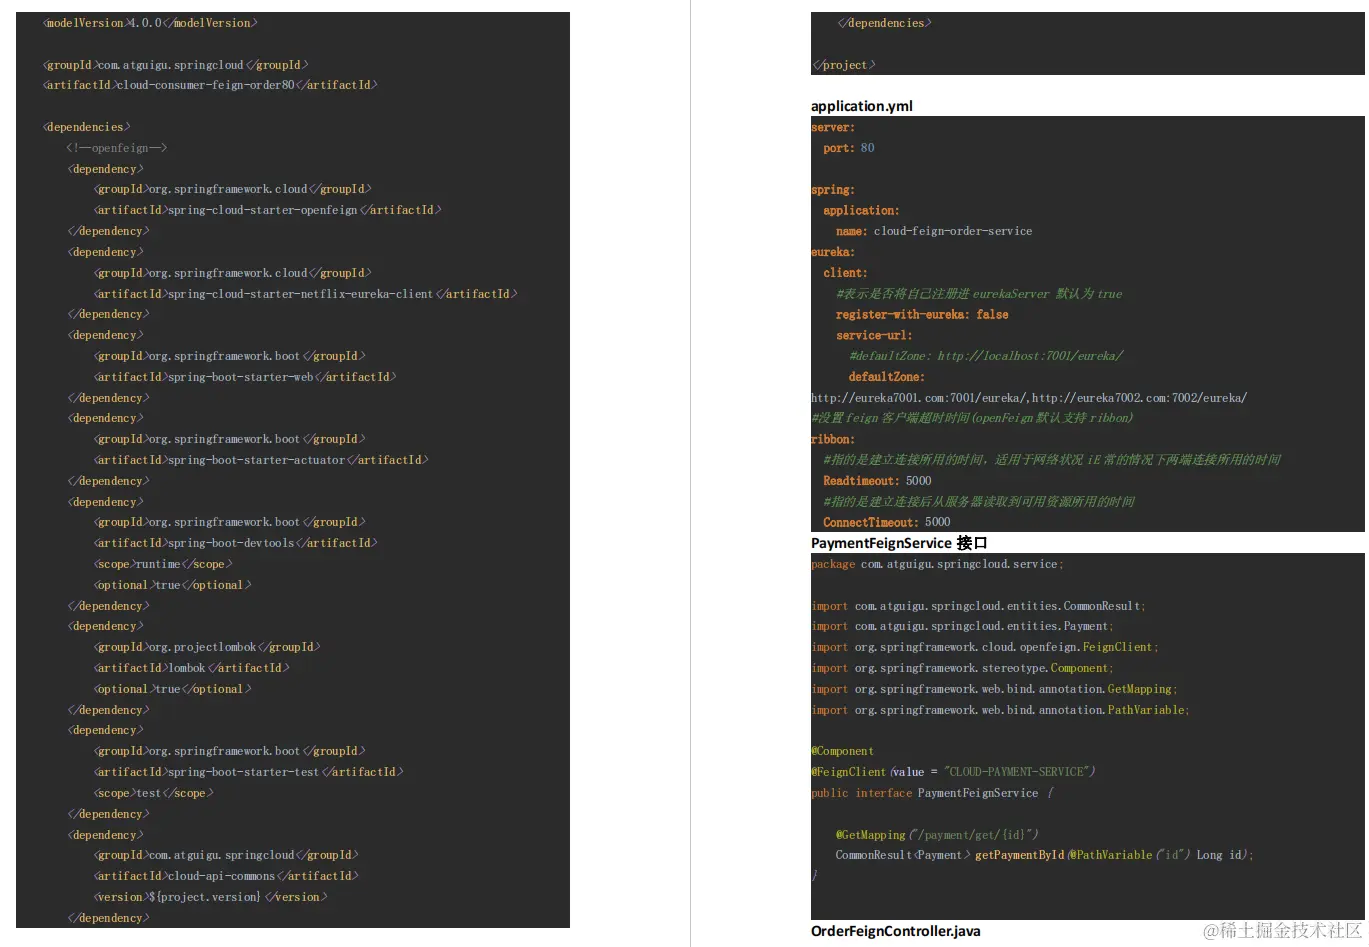The width and height of the screenshot is (1369, 947).
Task: Select the @GetMapping("/payment/get/{id}") line
Action: tap(937, 835)
